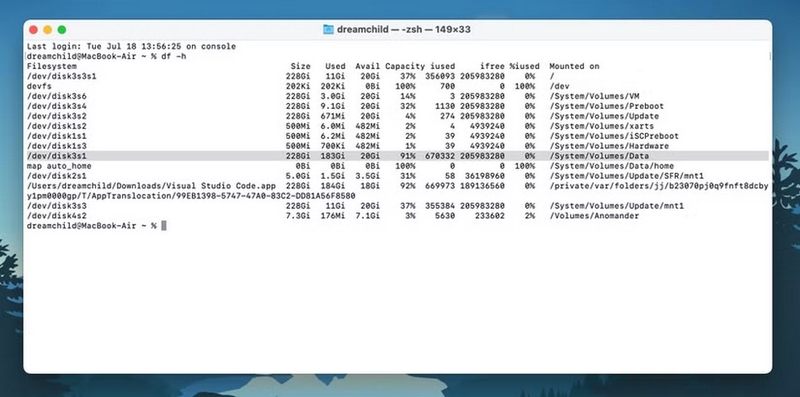Click the 'Filesystem' column header
The height and width of the screenshot is (397, 800).
point(52,66)
